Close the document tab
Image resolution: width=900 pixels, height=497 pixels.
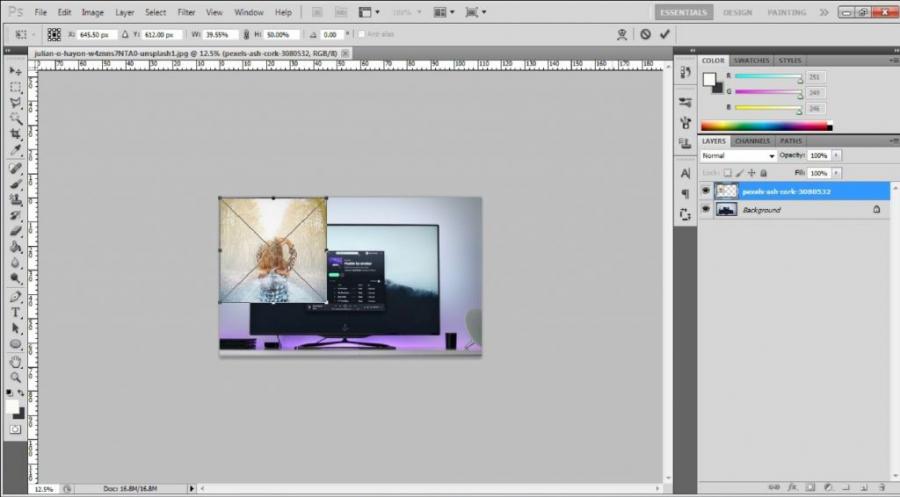click(345, 53)
